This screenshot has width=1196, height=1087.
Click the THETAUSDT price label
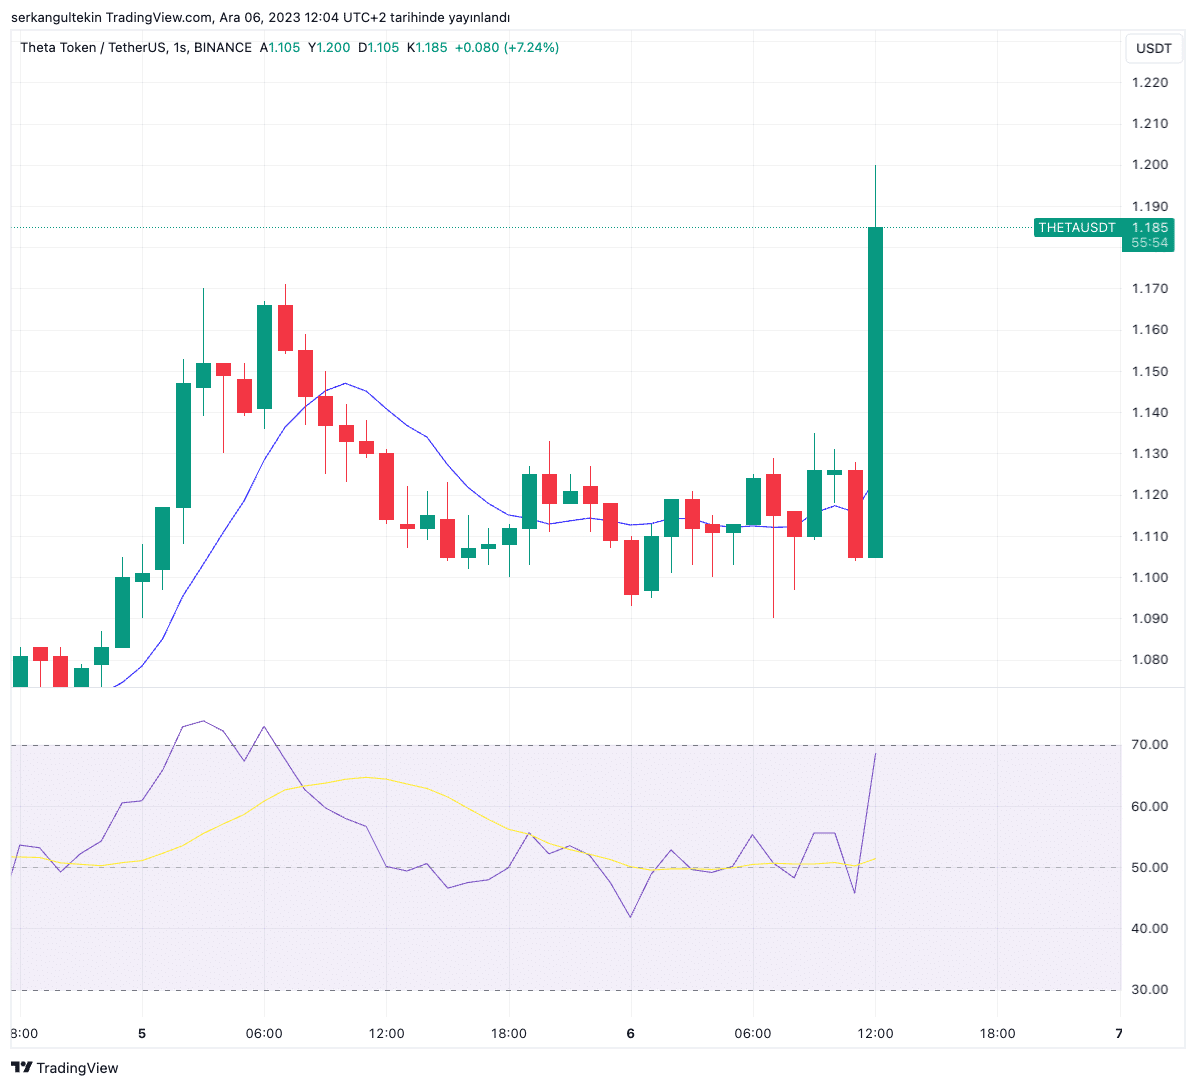tap(1076, 228)
